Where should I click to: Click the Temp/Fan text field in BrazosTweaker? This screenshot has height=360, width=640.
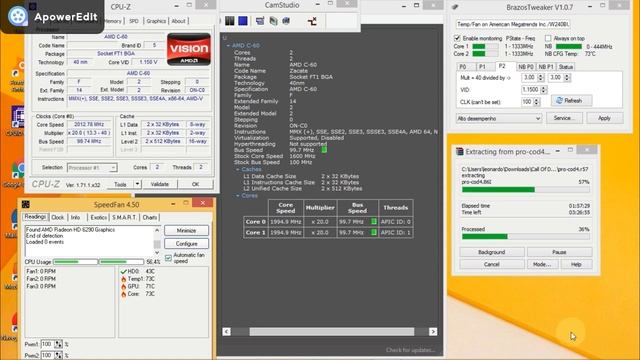point(513,24)
